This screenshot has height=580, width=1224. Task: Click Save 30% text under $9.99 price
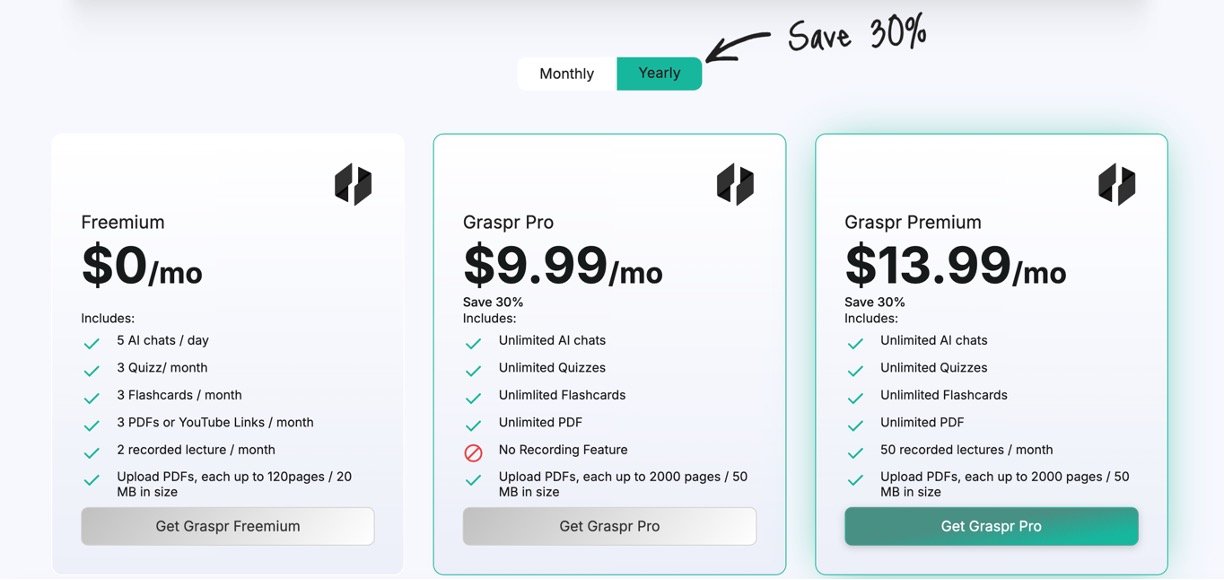(x=493, y=302)
